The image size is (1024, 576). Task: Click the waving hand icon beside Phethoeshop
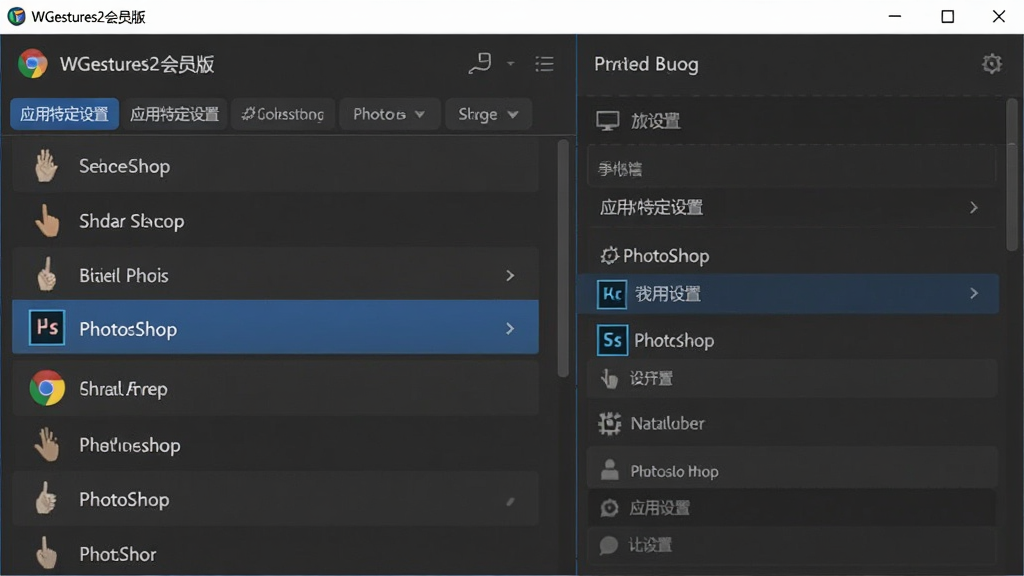46,445
